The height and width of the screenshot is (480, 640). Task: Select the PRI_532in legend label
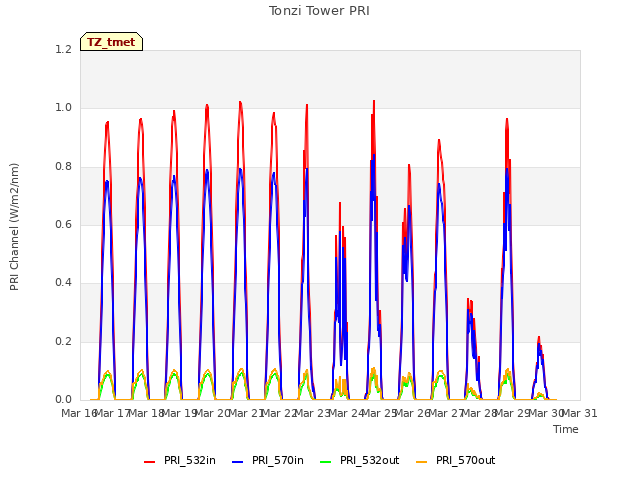(x=190, y=460)
